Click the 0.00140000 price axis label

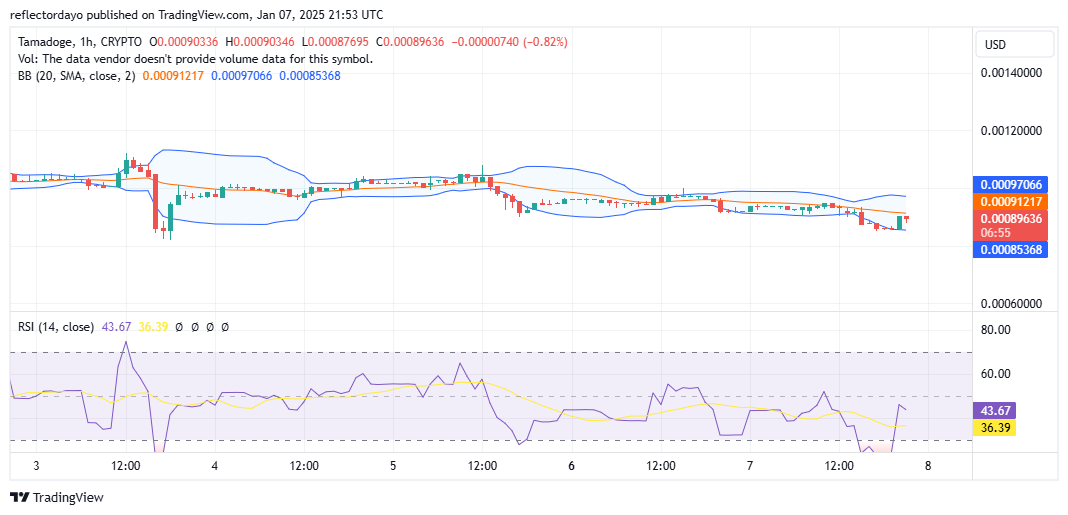[1009, 72]
